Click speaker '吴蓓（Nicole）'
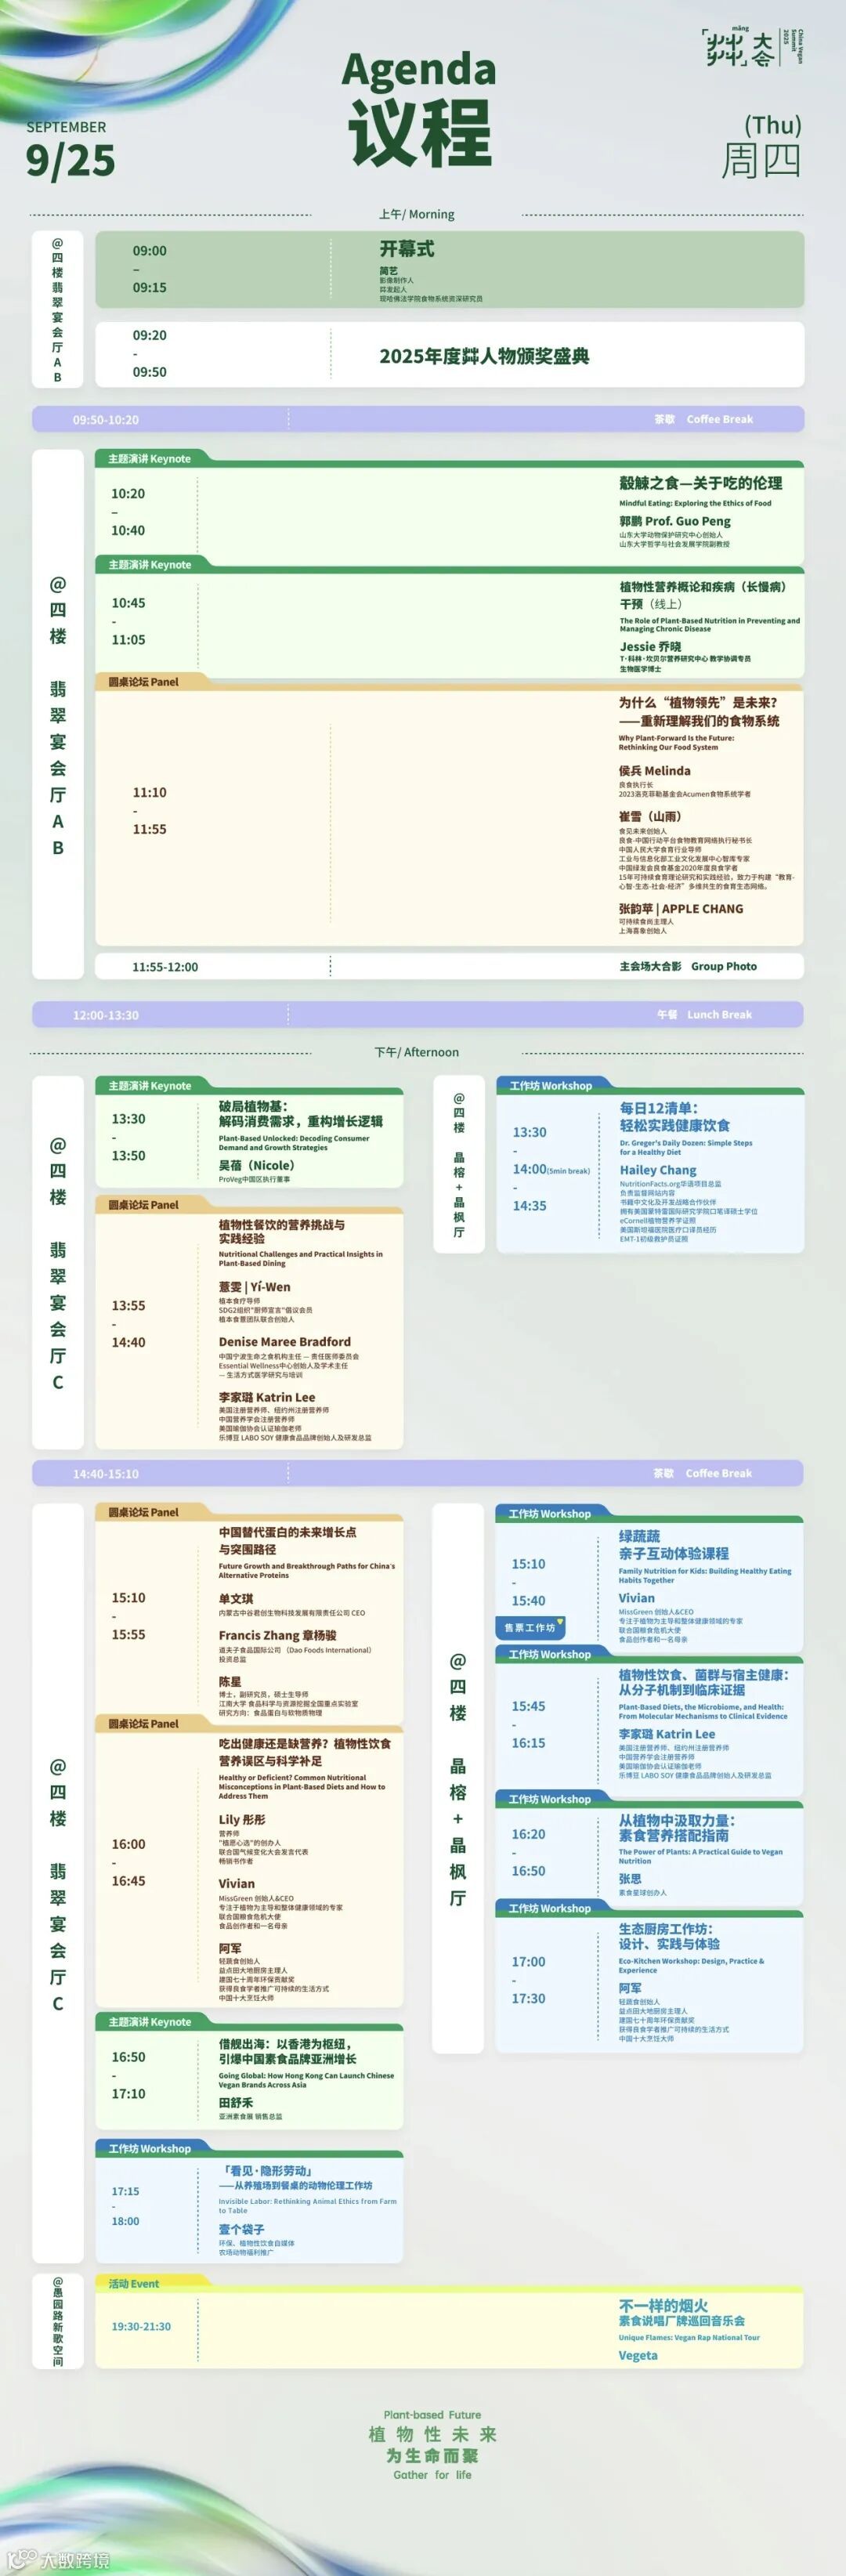 (x=256, y=1165)
